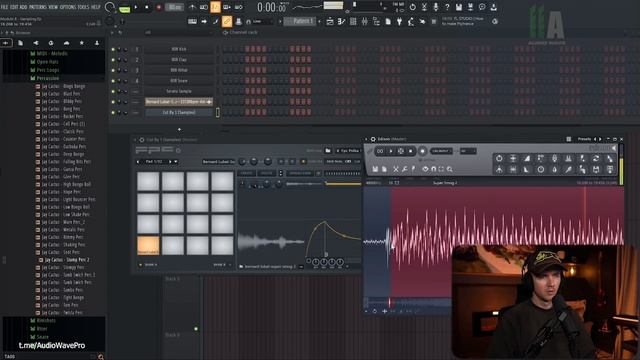Open the VIEW menu
The height and width of the screenshot is (360, 640).
(x=53, y=7)
